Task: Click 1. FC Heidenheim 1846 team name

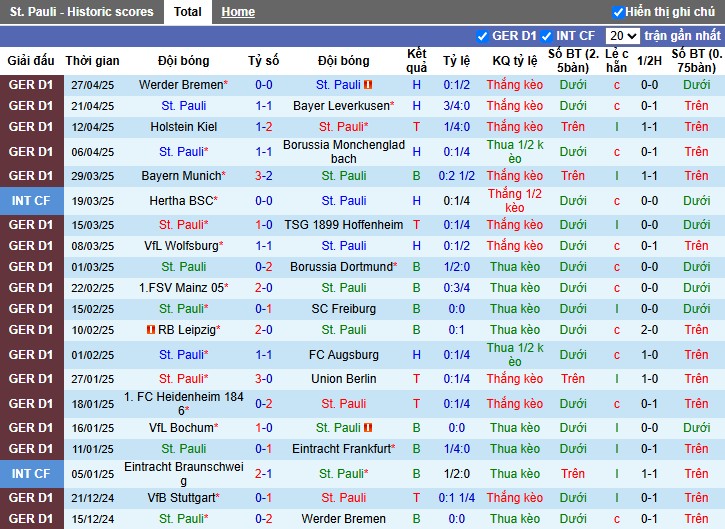Action: tap(184, 403)
